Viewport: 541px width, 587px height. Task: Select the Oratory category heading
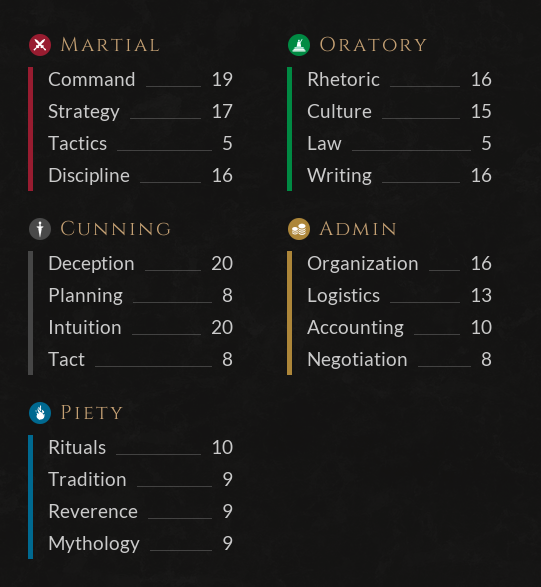(x=373, y=45)
